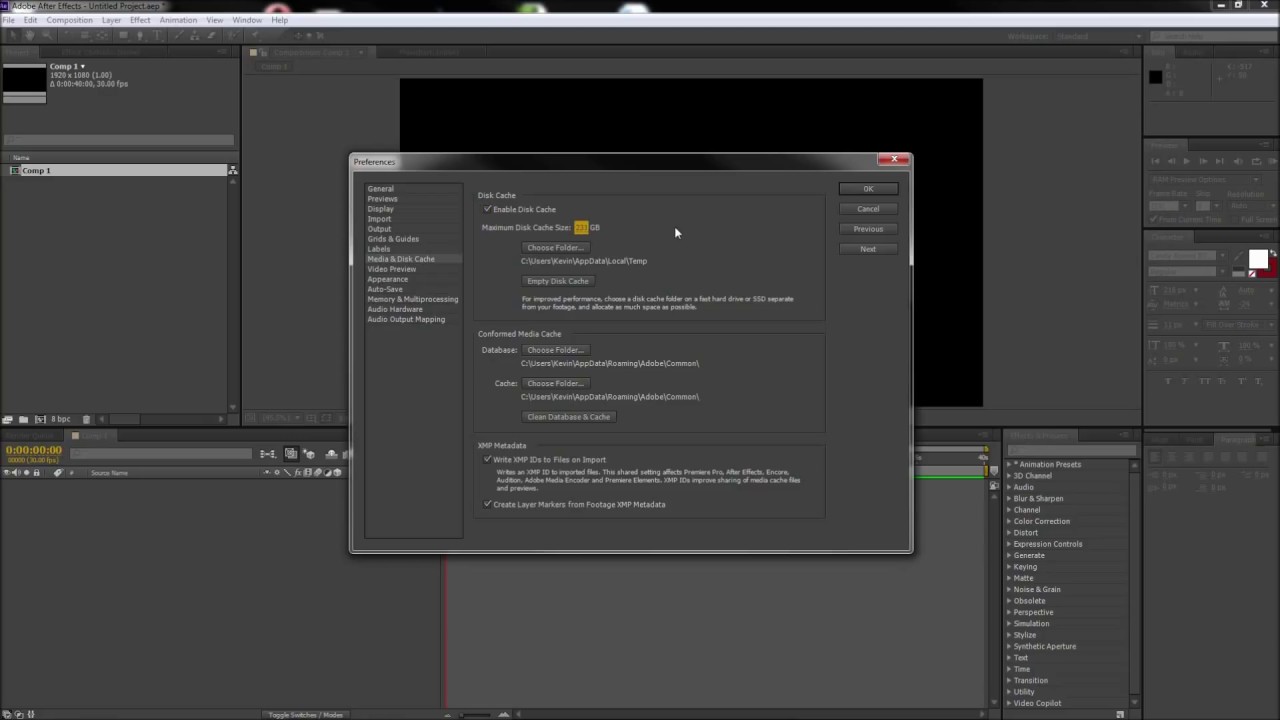Image resolution: width=1280 pixels, height=720 pixels.
Task: Open the Composition menu
Action: tap(69, 20)
